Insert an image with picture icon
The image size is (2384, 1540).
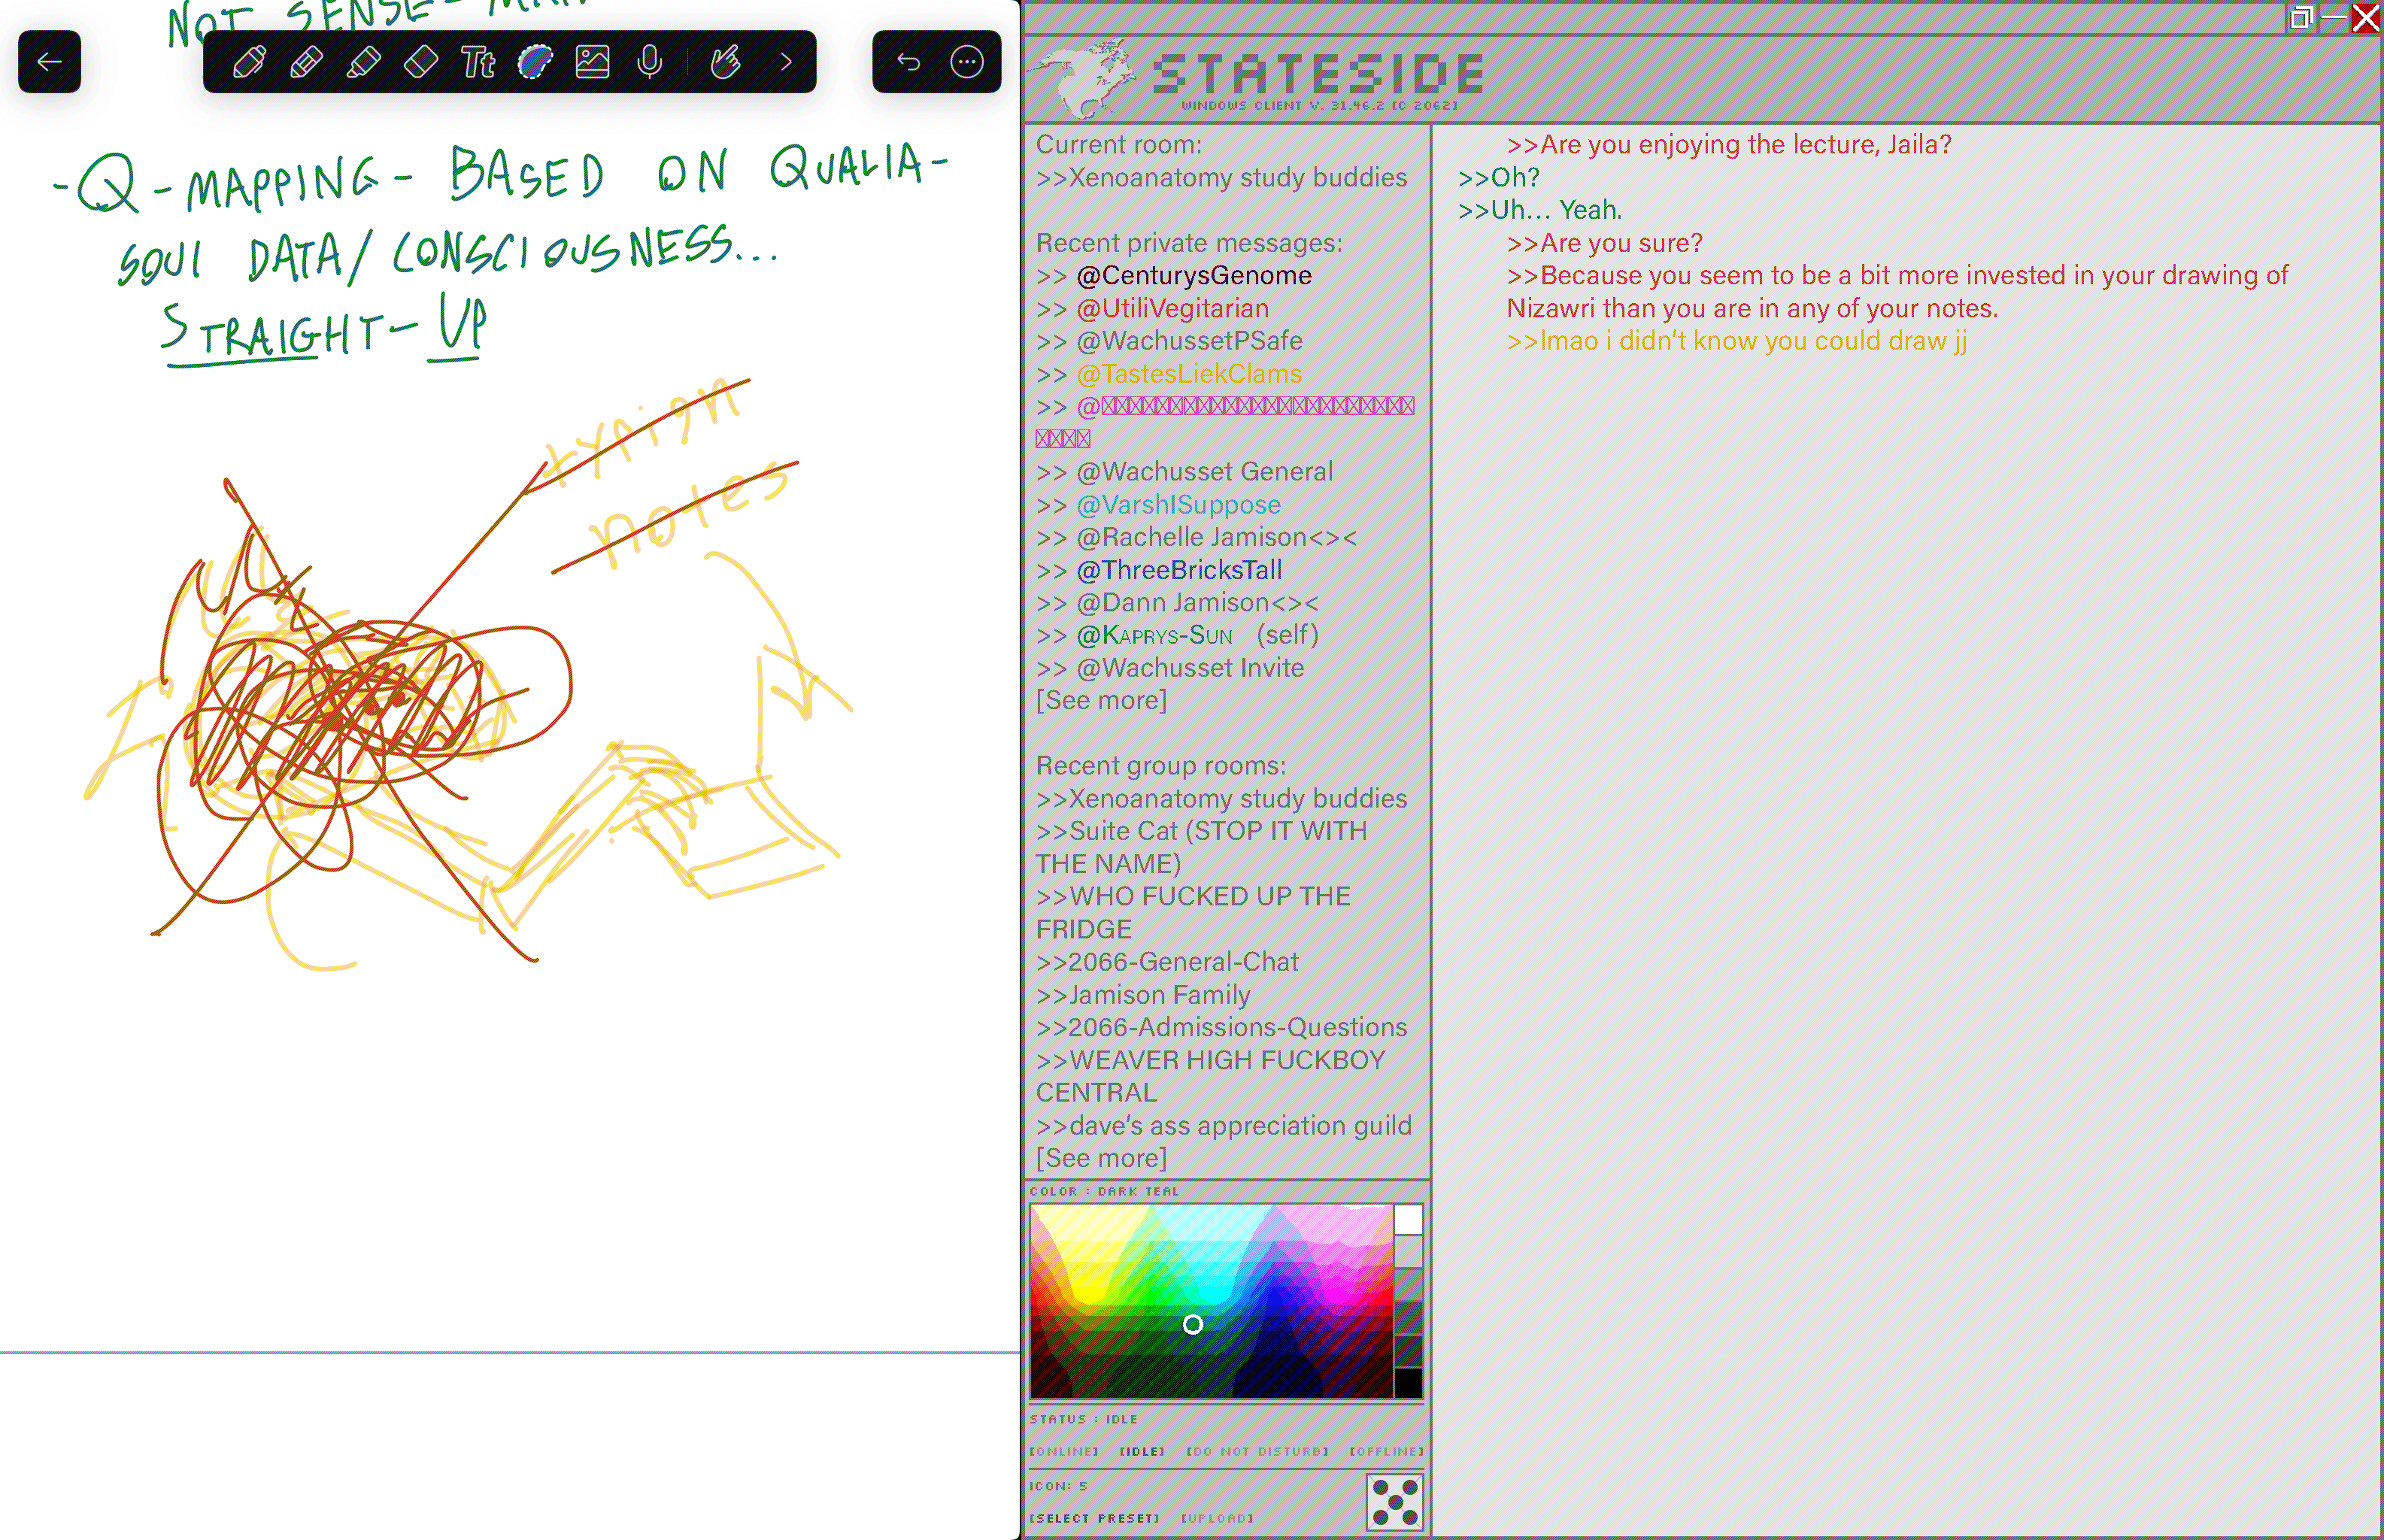pyautogui.click(x=592, y=62)
